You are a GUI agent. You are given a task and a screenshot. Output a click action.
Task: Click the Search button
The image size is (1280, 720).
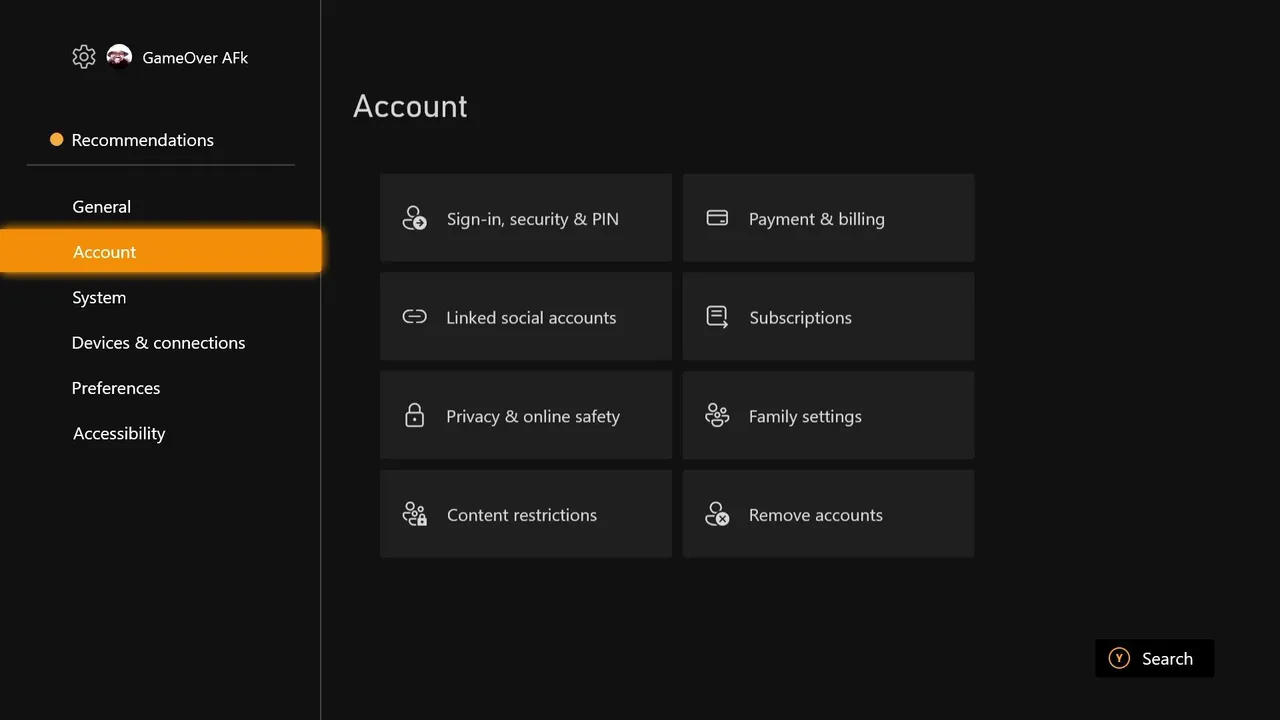pos(1154,659)
